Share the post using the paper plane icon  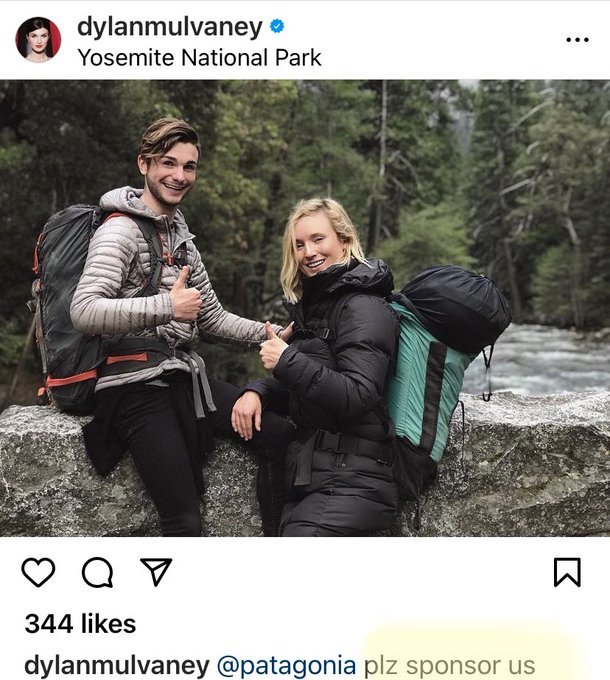pyautogui.click(x=156, y=571)
